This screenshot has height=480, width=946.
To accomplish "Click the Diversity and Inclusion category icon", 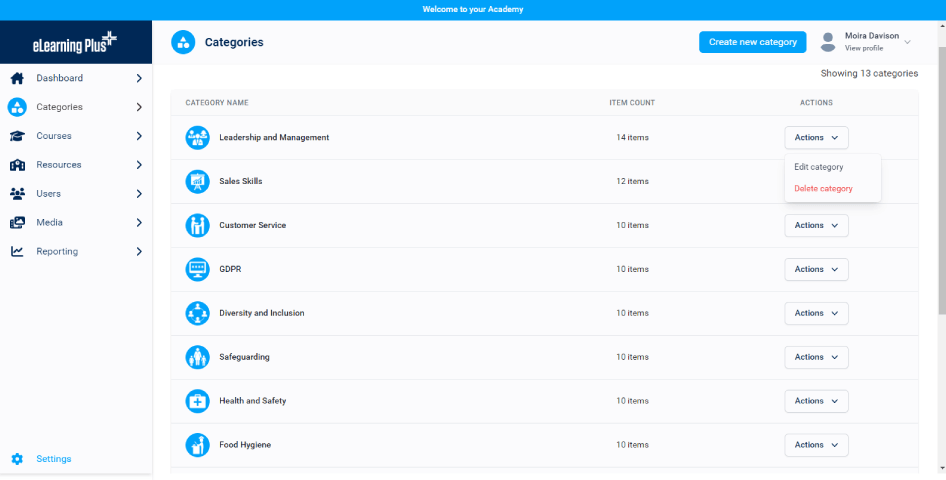I will pos(197,313).
